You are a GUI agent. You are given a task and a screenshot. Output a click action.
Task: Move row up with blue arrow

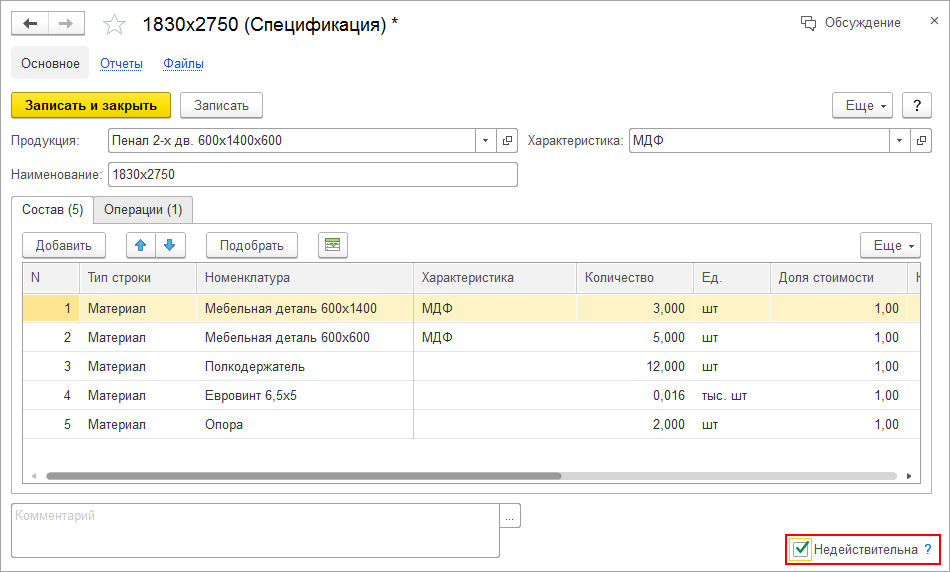[x=141, y=245]
